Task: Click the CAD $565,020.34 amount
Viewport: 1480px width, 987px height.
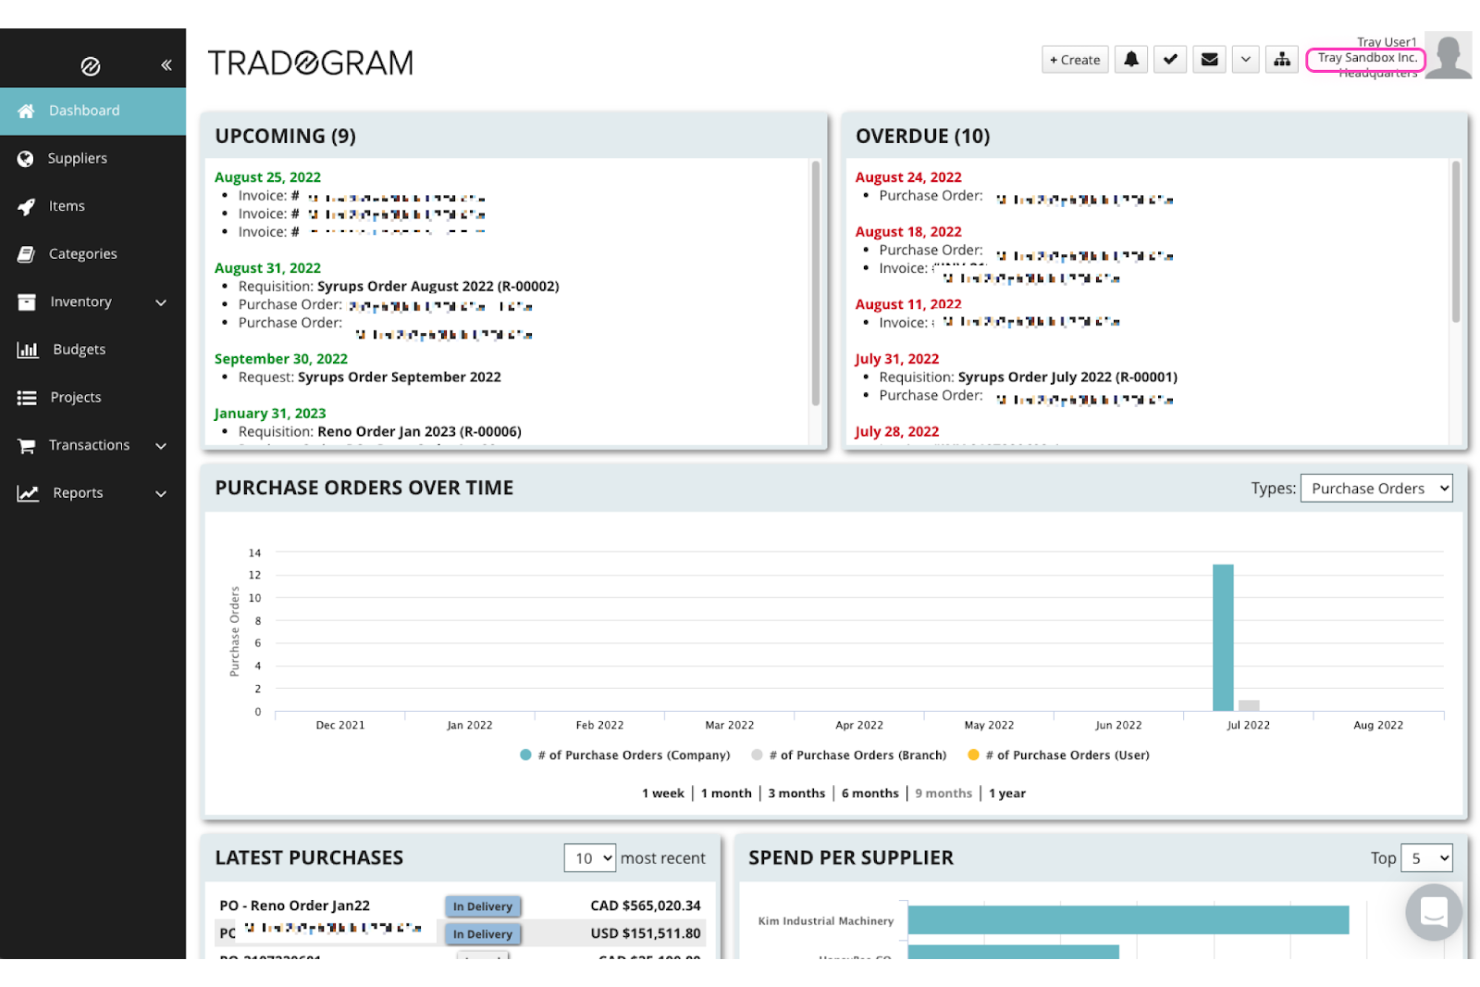Action: coord(645,906)
